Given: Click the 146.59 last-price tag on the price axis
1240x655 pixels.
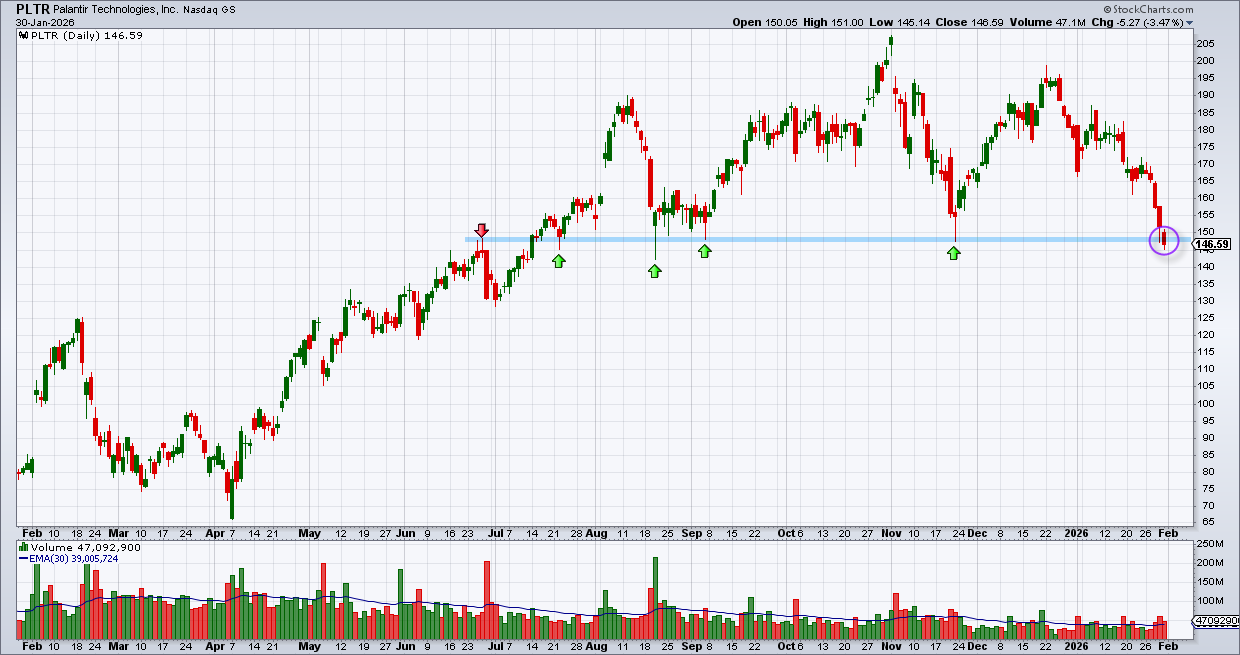Looking at the screenshot, I should click(x=1212, y=244).
